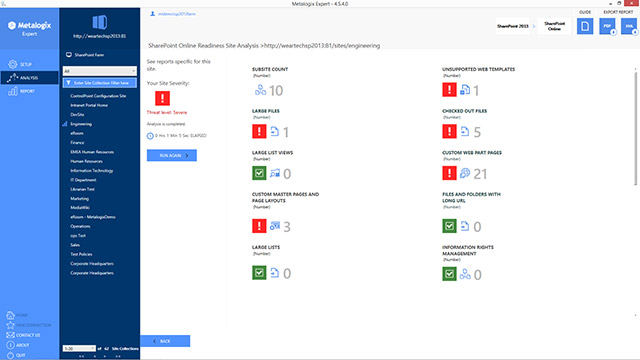Click the Custom Web Part Pages red alert icon
Image resolution: width=640 pixels, height=360 pixels.
[x=449, y=173]
